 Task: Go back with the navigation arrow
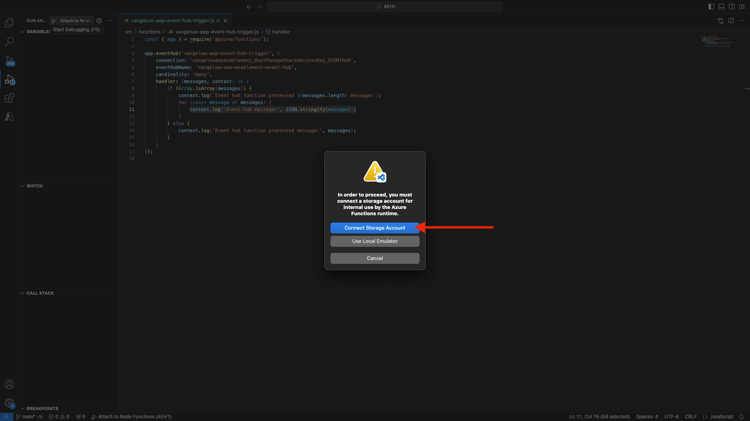[249, 7]
